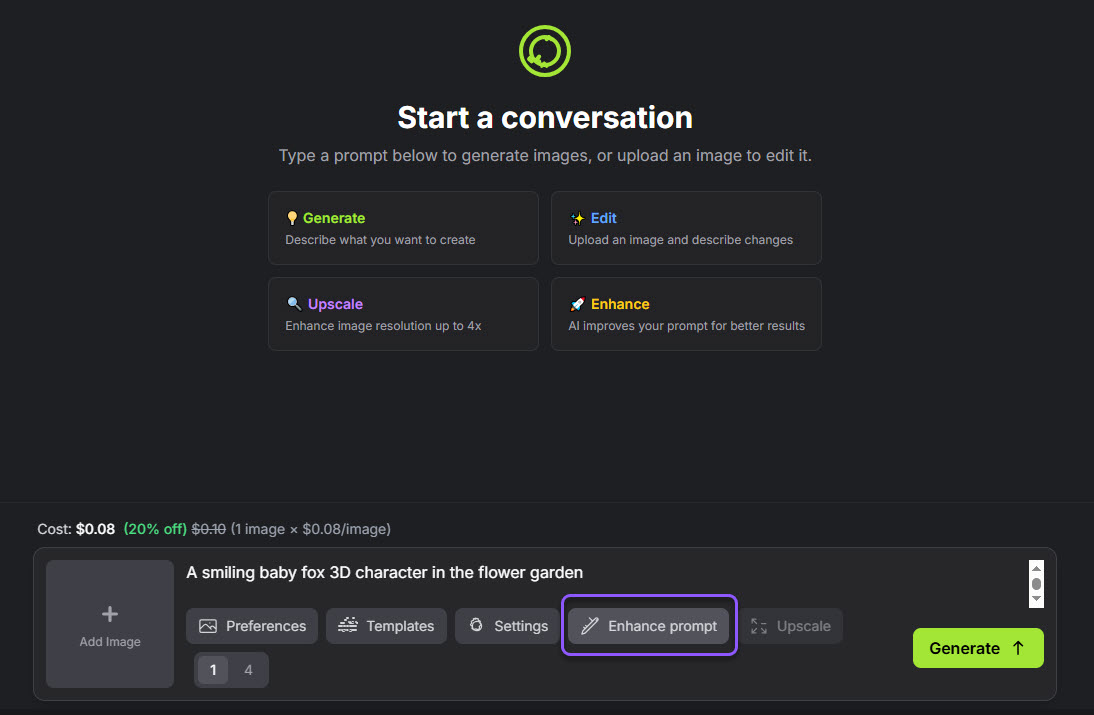Image resolution: width=1094 pixels, height=715 pixels.
Task: Switch image count to 4
Action: 248,670
